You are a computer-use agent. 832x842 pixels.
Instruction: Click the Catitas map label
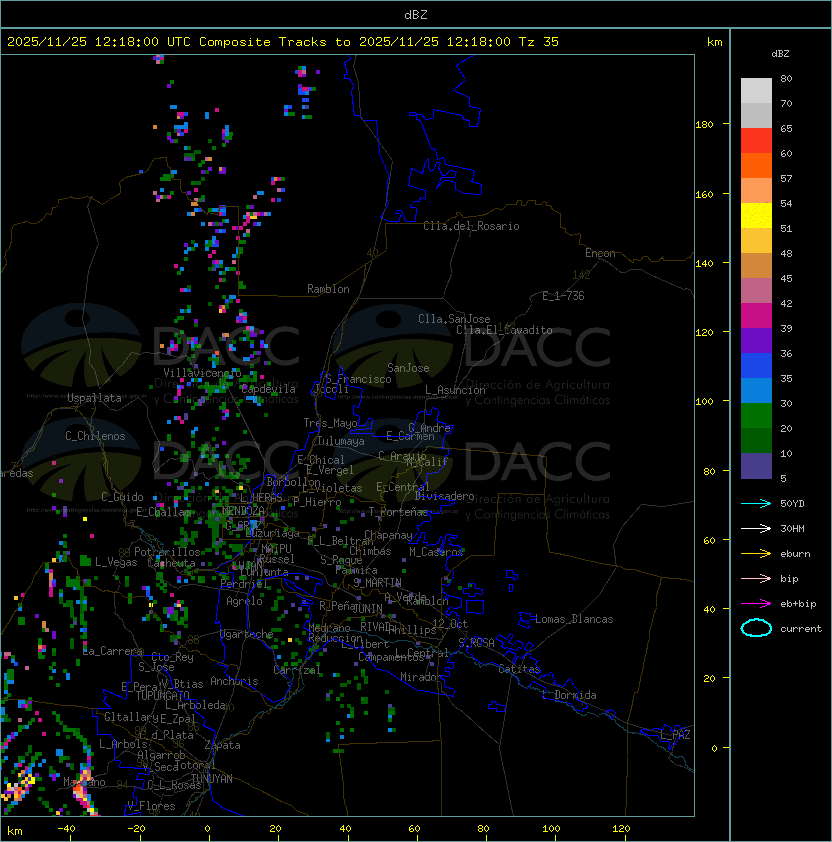[x=519, y=669]
